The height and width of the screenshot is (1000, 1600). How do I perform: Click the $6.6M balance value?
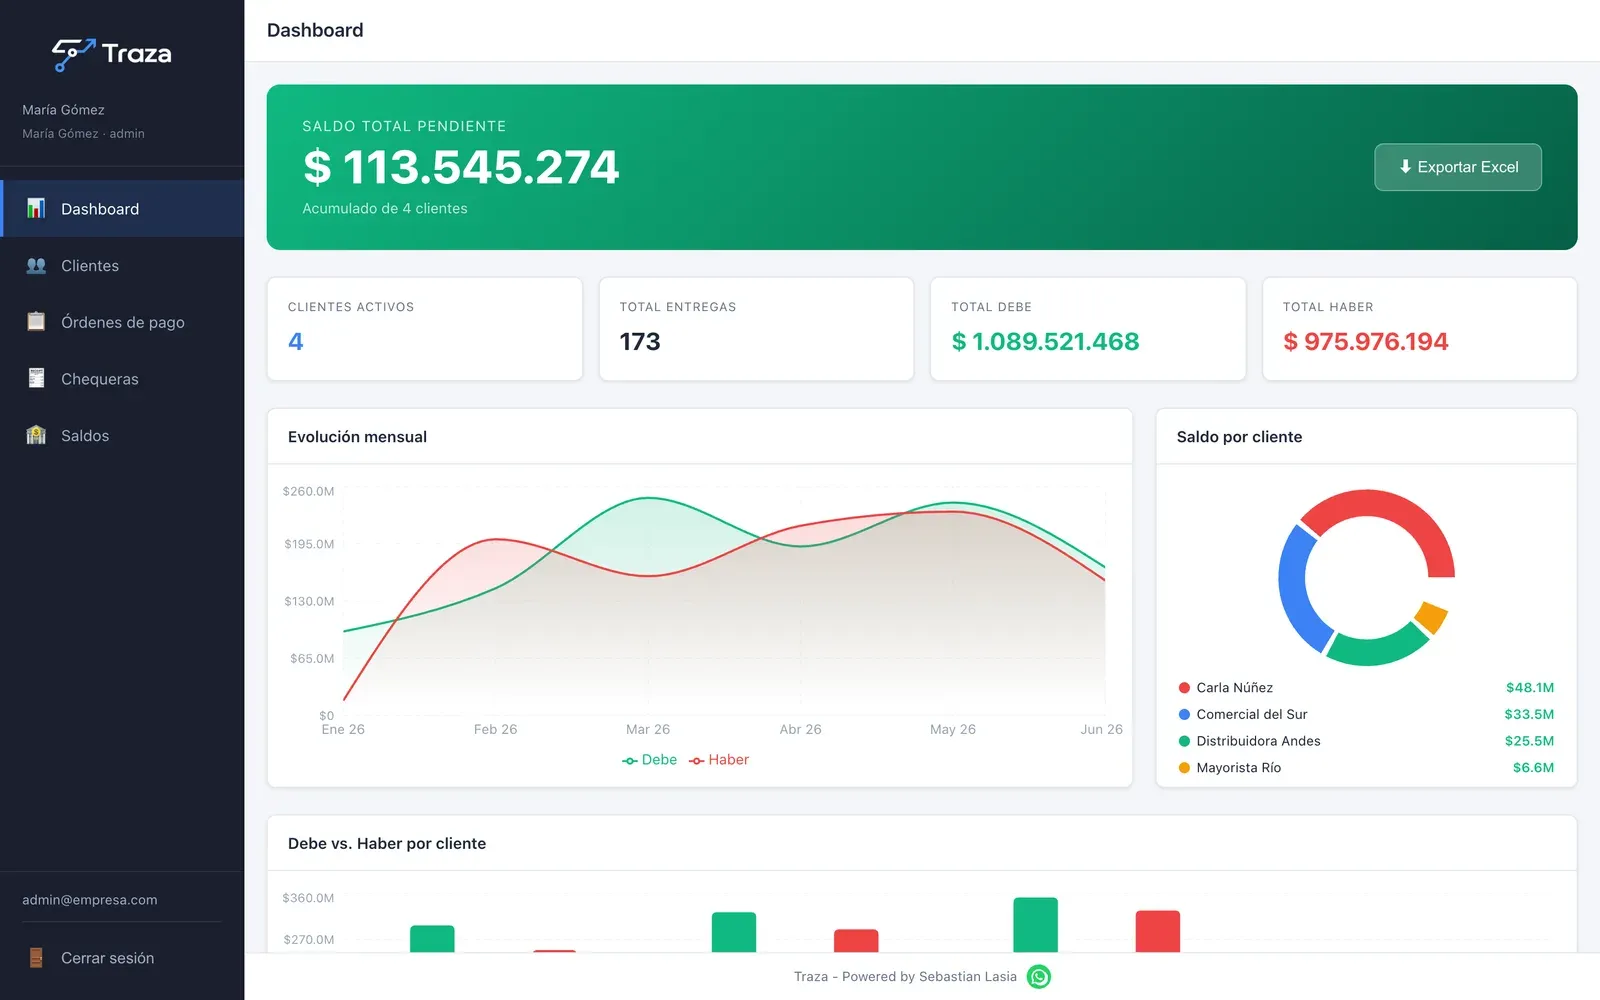point(1533,767)
